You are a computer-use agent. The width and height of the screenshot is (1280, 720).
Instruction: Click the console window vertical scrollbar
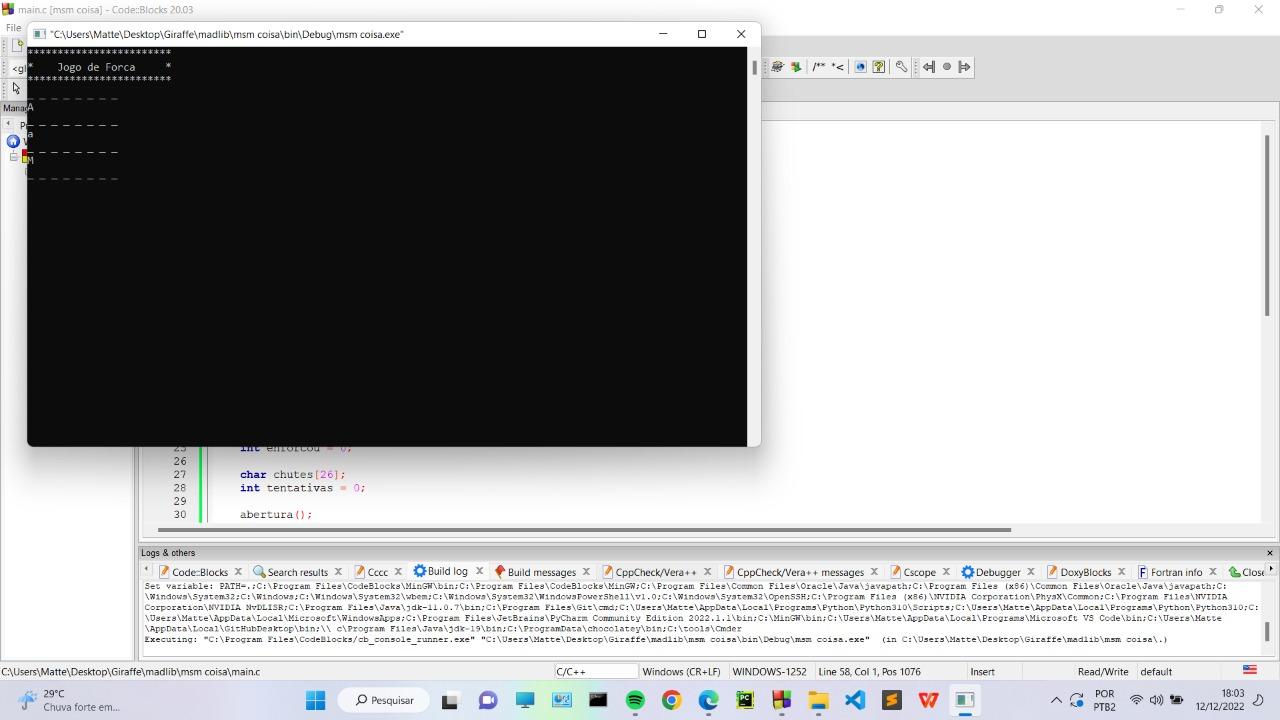(x=754, y=68)
